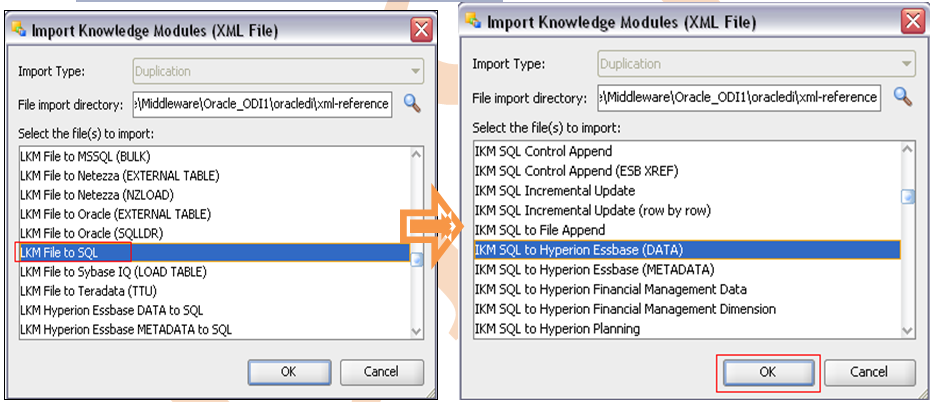
Task: Click scroll up arrow in left file list
Action: [x=417, y=154]
